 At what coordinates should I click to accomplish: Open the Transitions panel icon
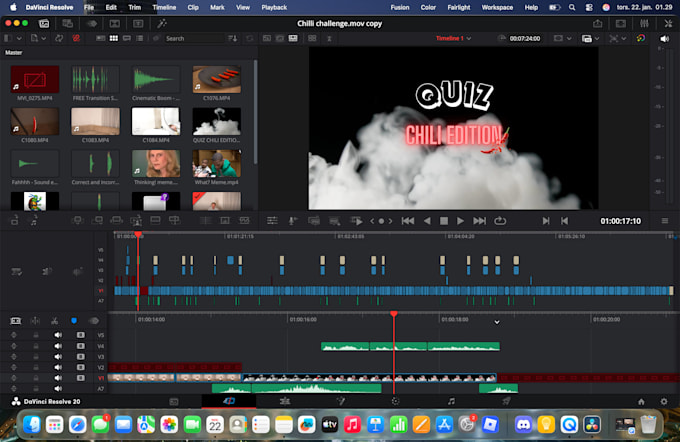pos(114,24)
